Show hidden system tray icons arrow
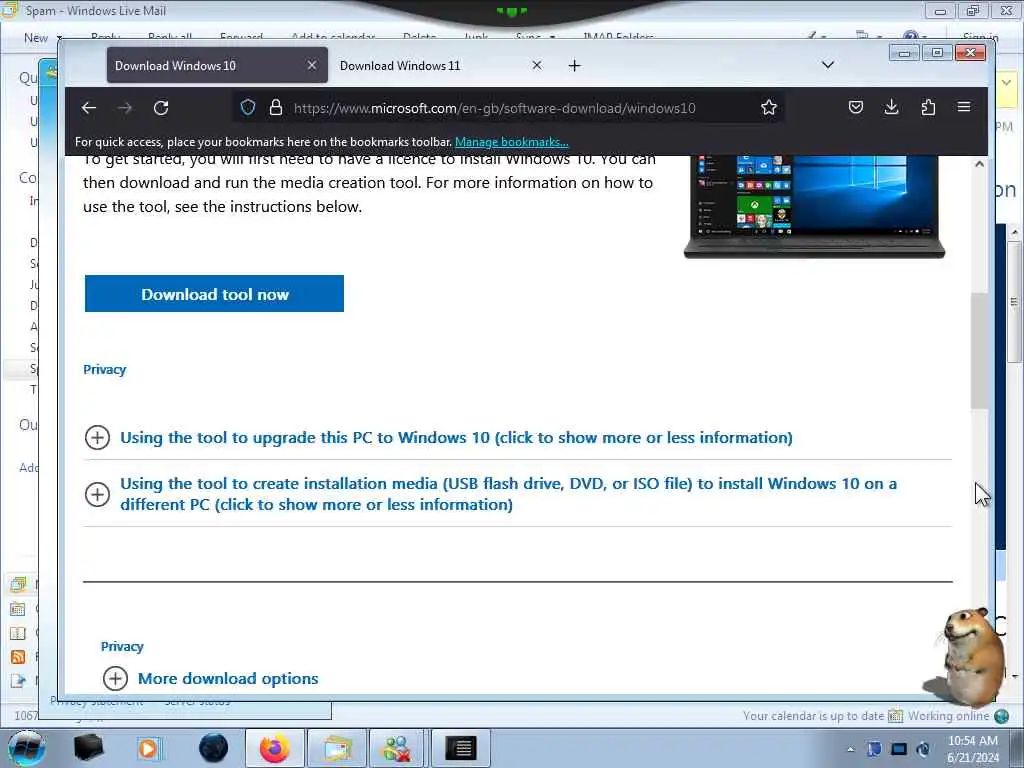Image resolution: width=1024 pixels, height=768 pixels. [x=850, y=749]
